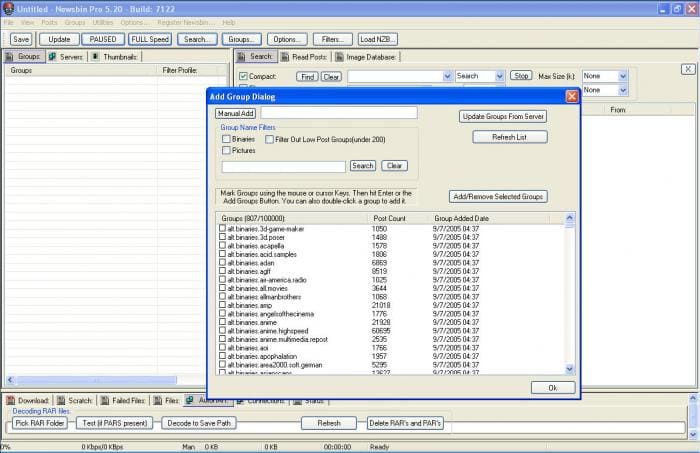Viewport: 700px width, 453px height.
Task: Click the PAUSED toolbar button
Action: 103,39
